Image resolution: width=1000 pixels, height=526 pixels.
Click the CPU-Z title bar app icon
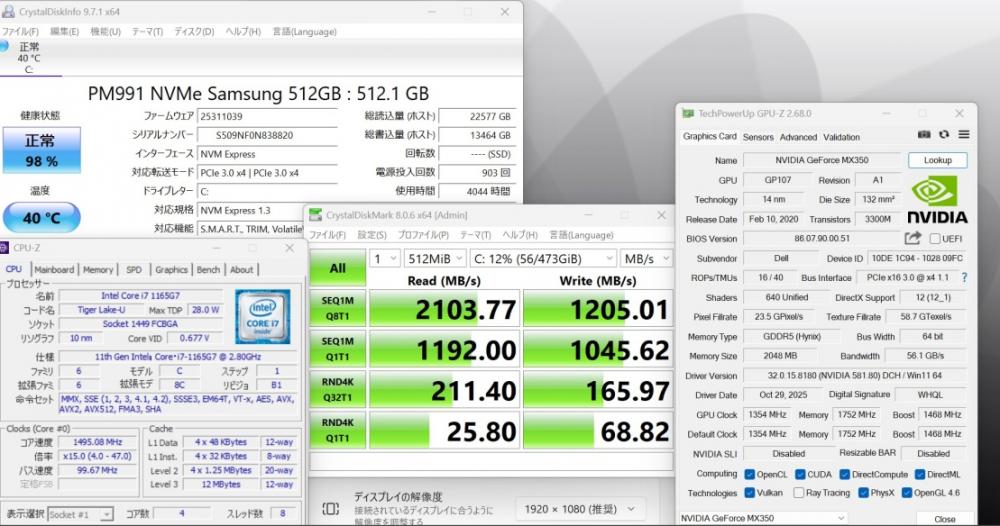pyautogui.click(x=4, y=248)
